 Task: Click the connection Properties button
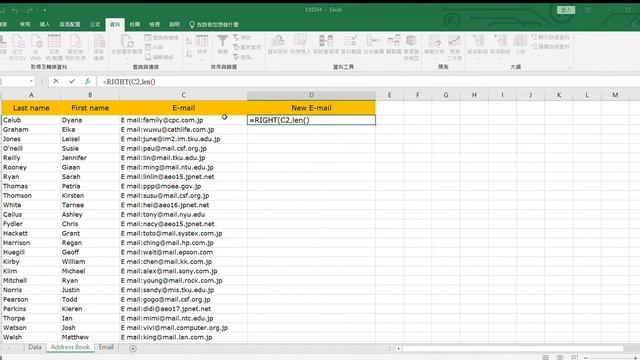pos(154,47)
